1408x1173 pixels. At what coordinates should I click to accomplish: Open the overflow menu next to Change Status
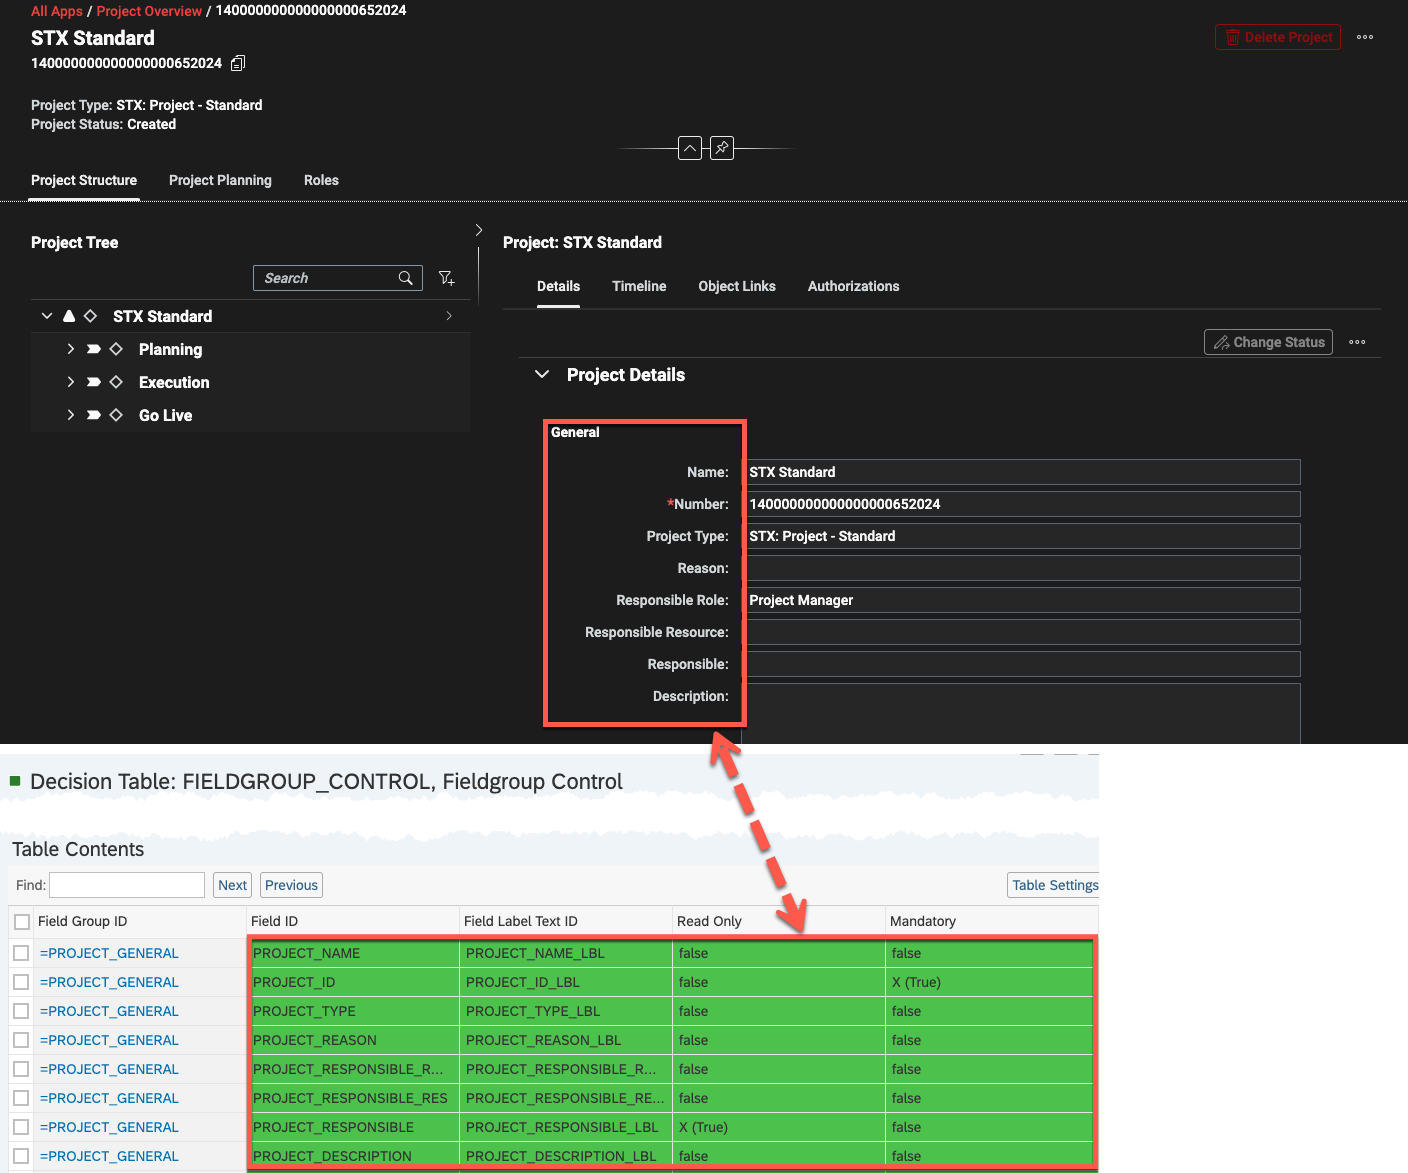[x=1357, y=342]
